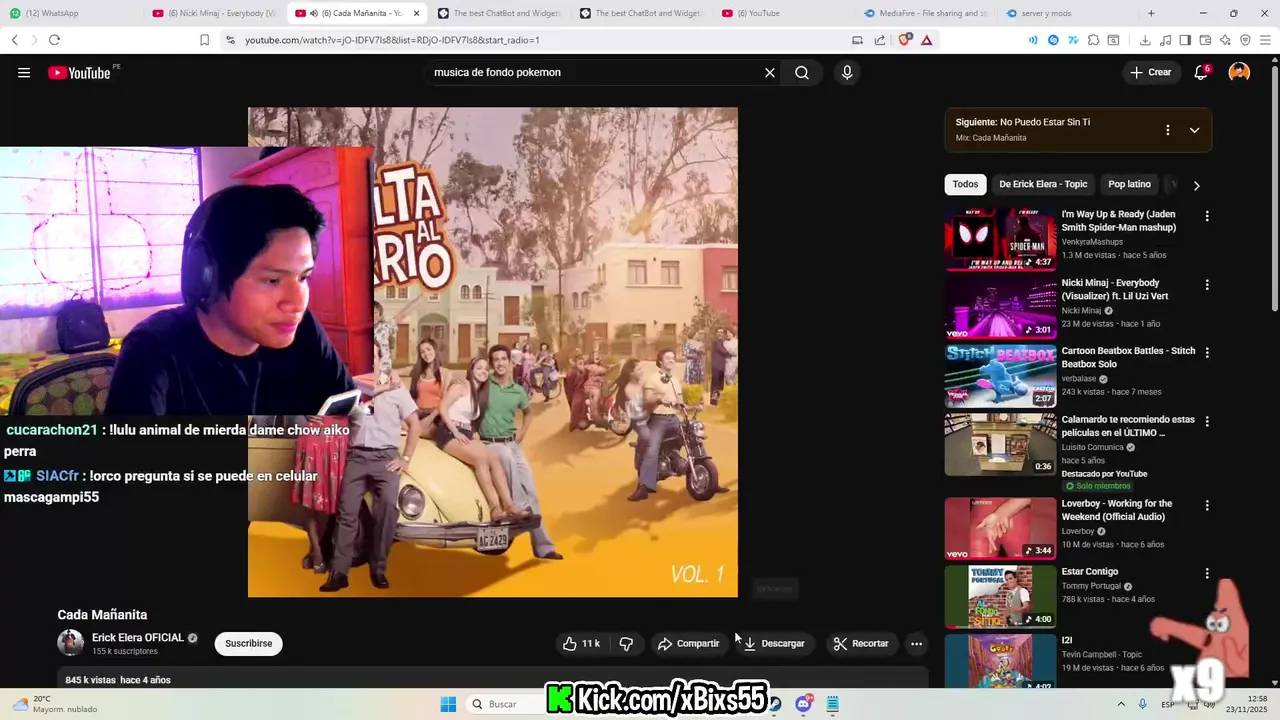
Task: Click the Compartir share button
Action: [688, 643]
